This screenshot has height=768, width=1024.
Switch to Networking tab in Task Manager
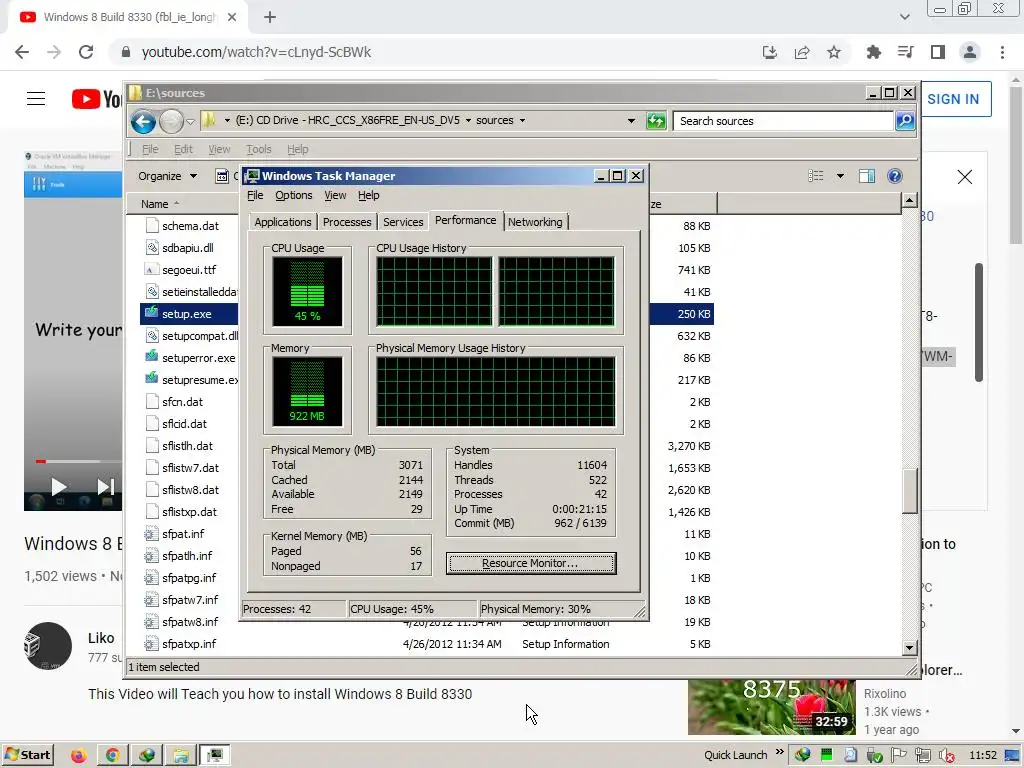(x=535, y=222)
